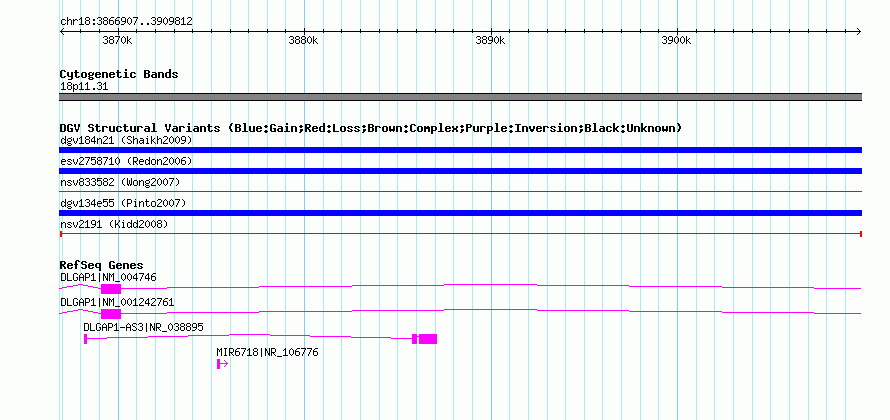Click the ruler's left end arrow
The width and height of the screenshot is (890, 420).
coord(63,32)
